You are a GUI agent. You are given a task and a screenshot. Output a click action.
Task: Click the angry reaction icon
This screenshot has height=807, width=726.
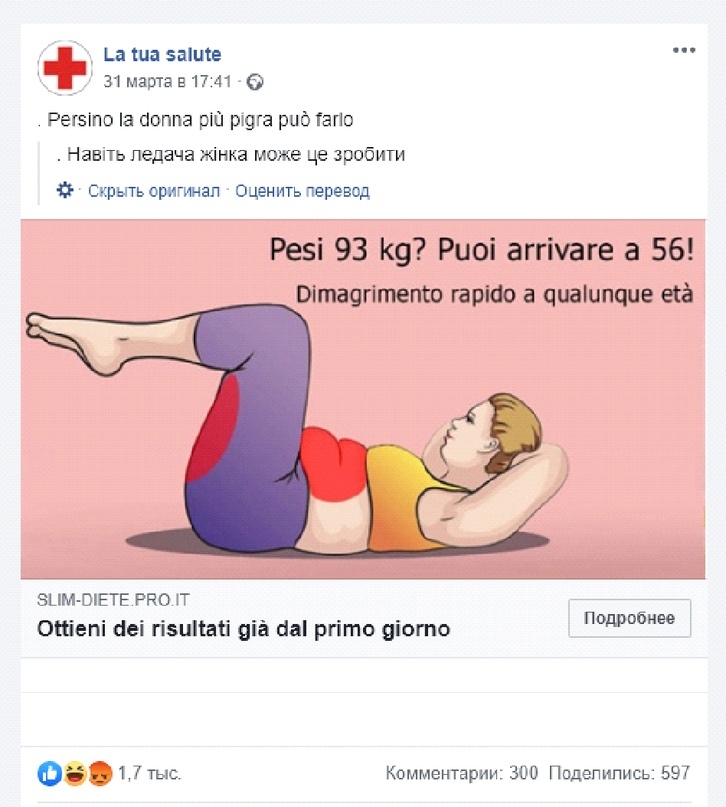(x=100, y=773)
